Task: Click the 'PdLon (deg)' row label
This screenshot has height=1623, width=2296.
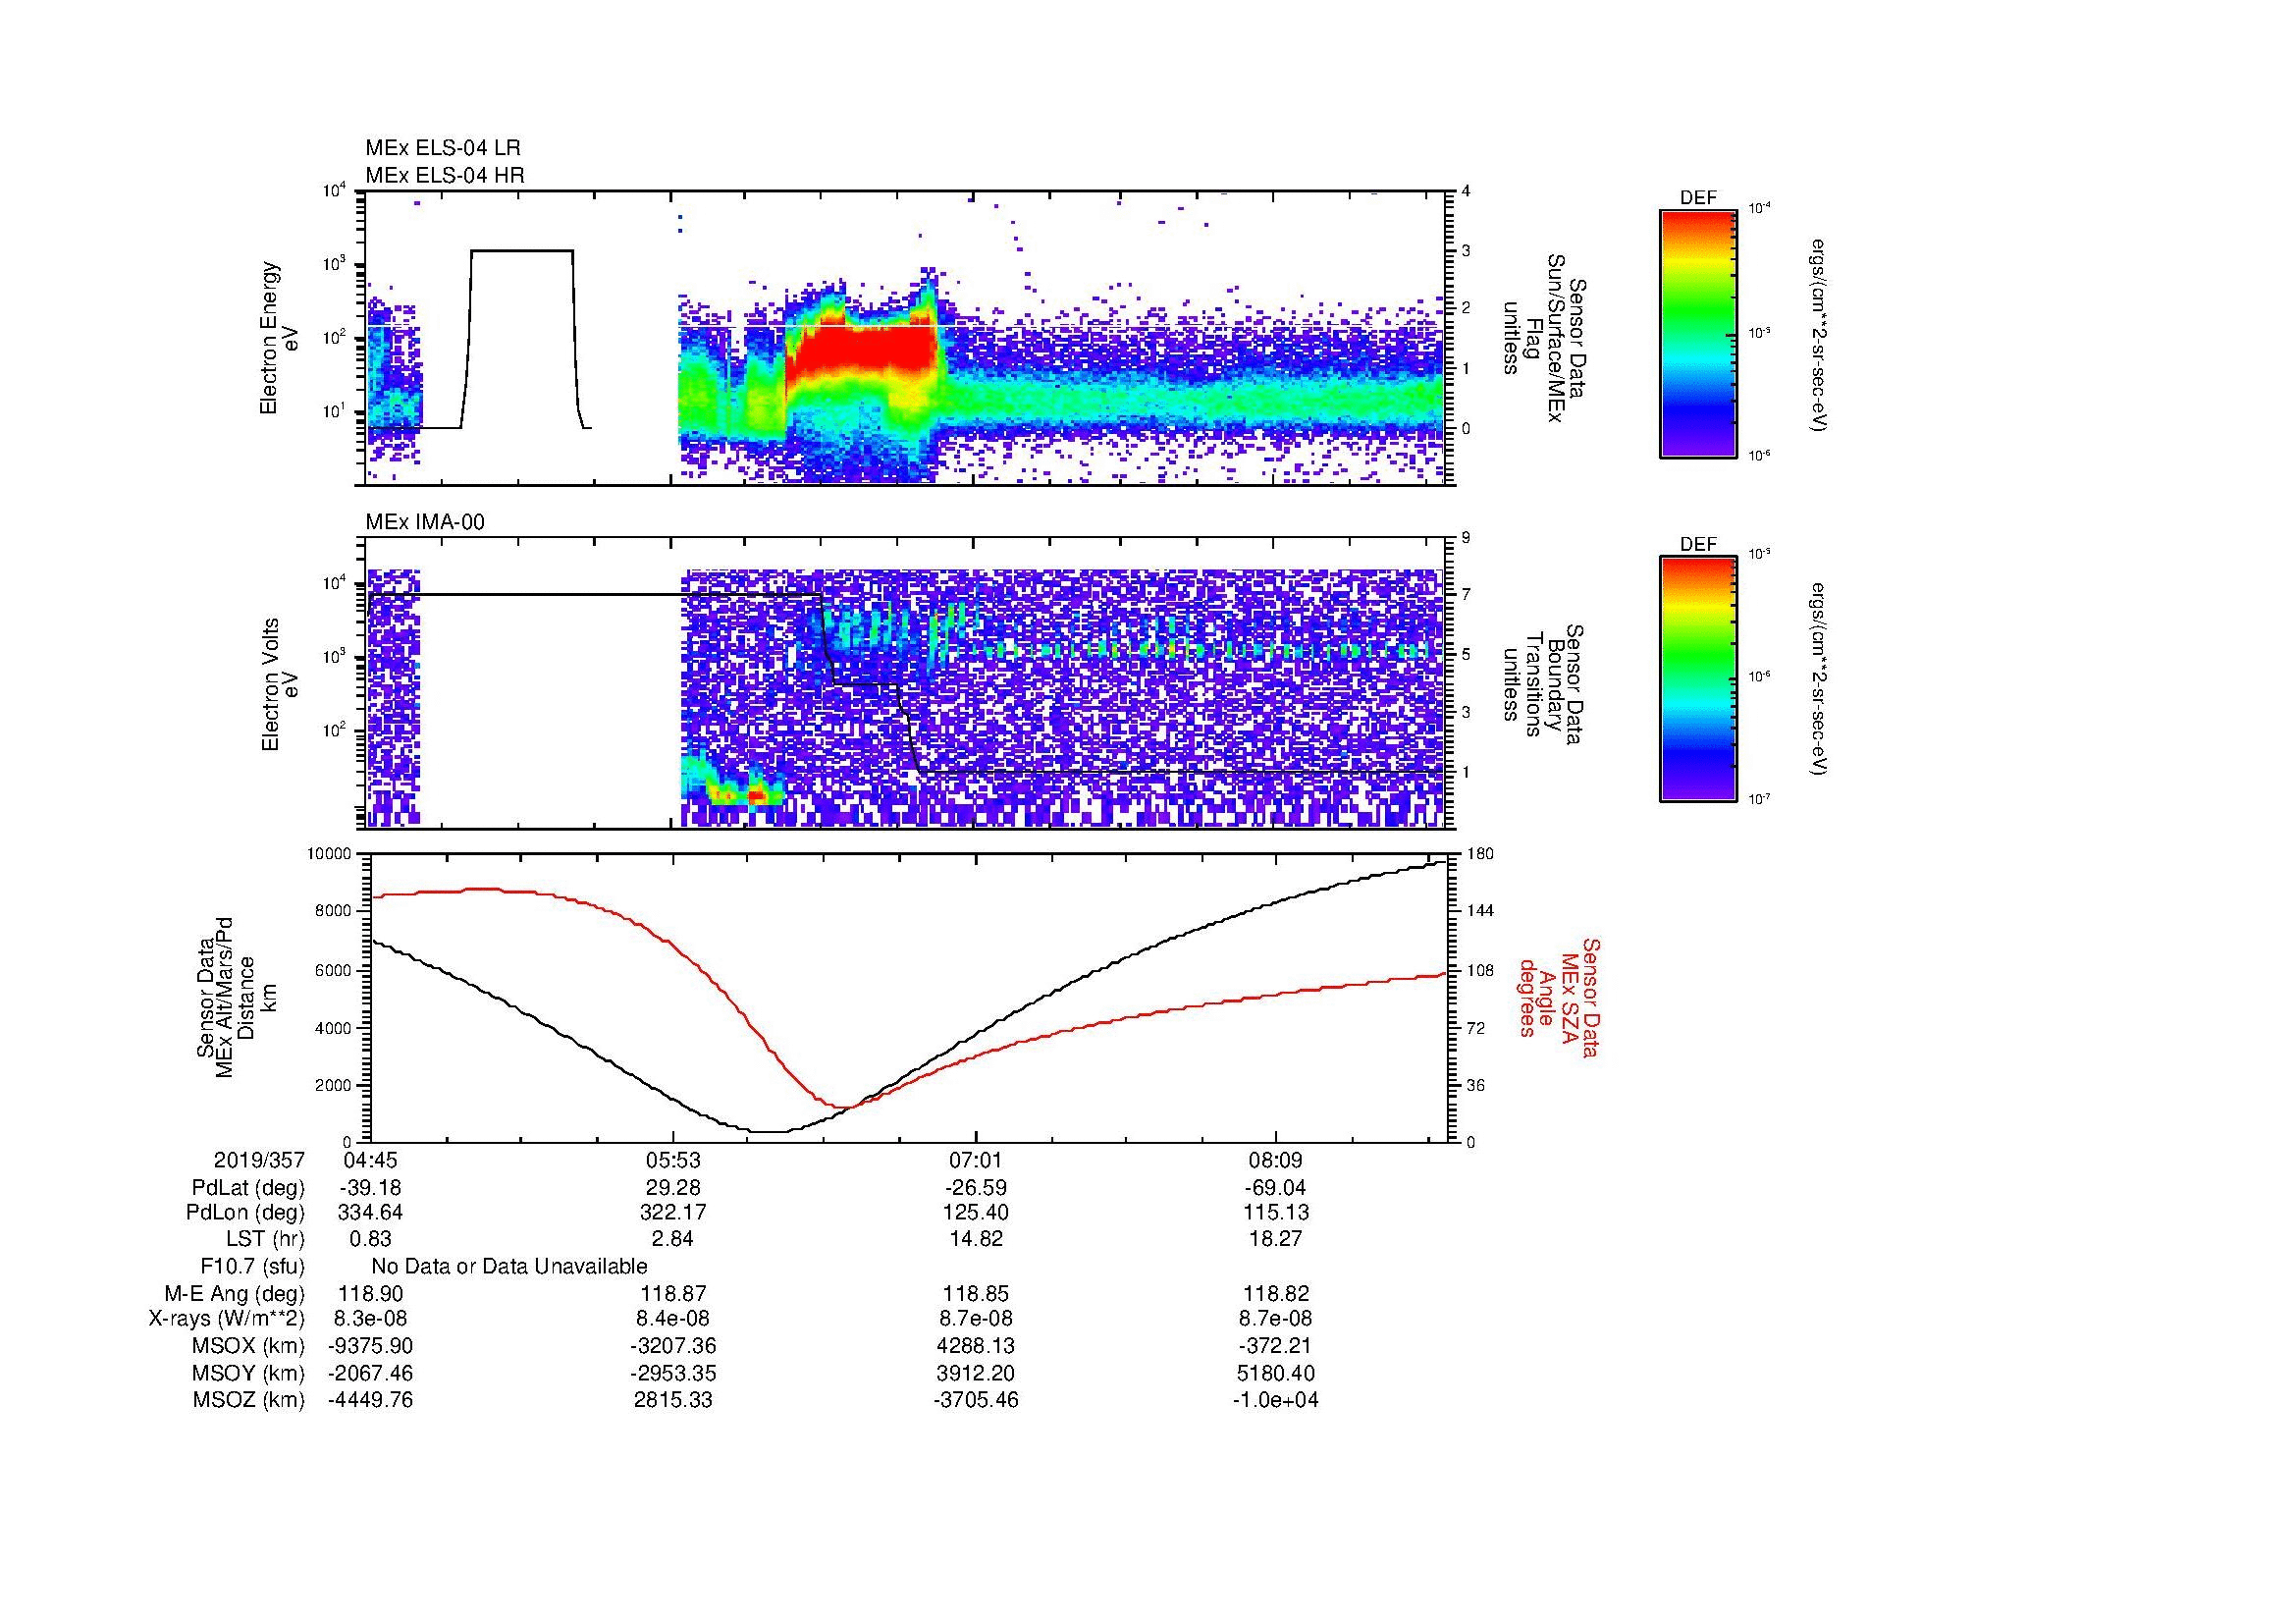Action: 245,1213
